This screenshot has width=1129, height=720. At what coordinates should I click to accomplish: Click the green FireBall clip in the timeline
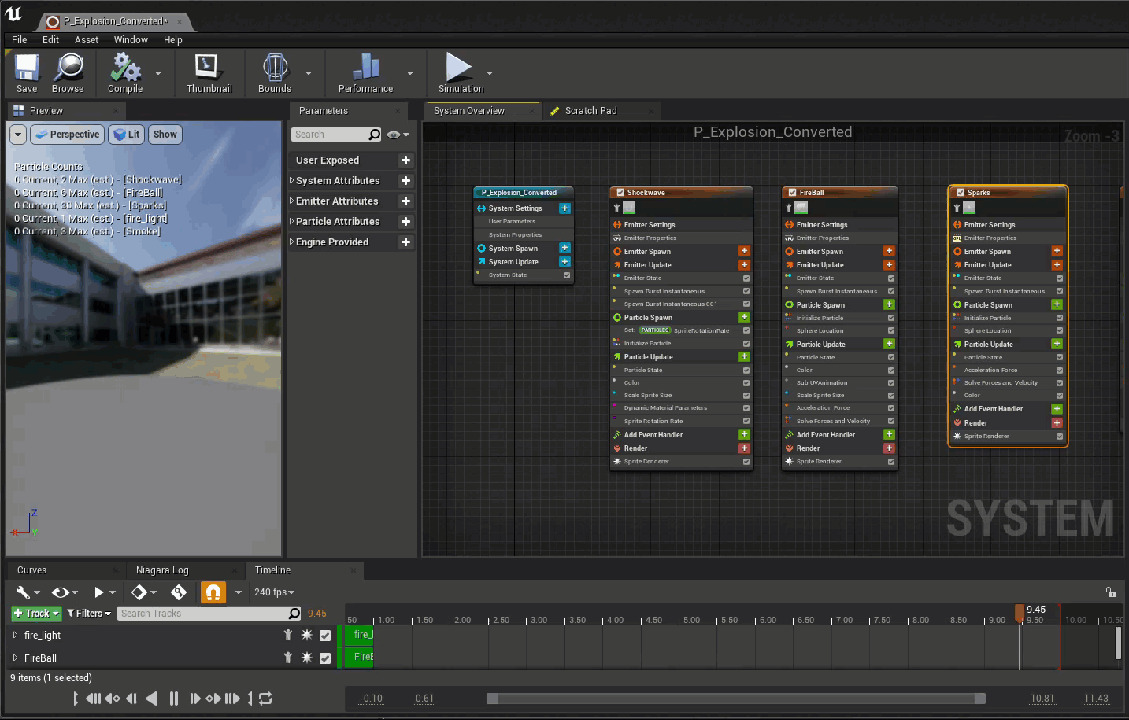358,658
